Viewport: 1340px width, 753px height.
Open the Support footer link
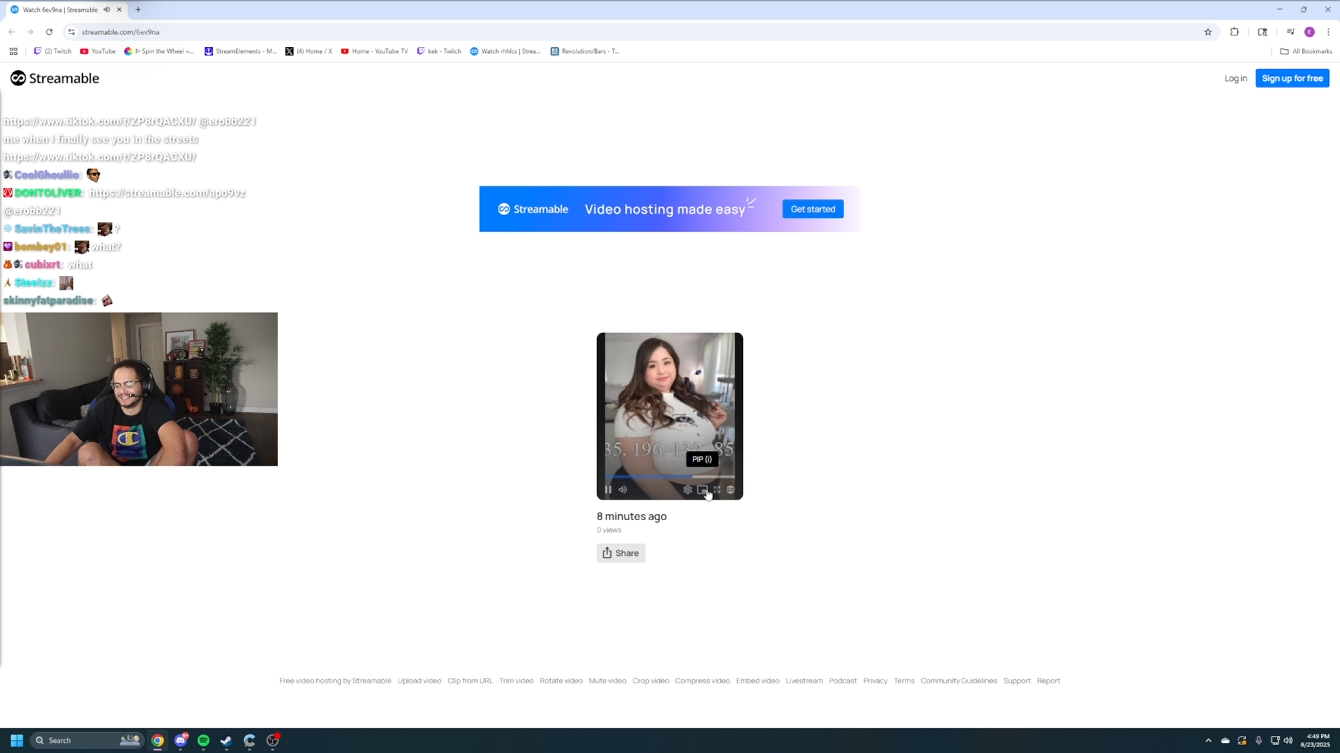coord(1017,681)
